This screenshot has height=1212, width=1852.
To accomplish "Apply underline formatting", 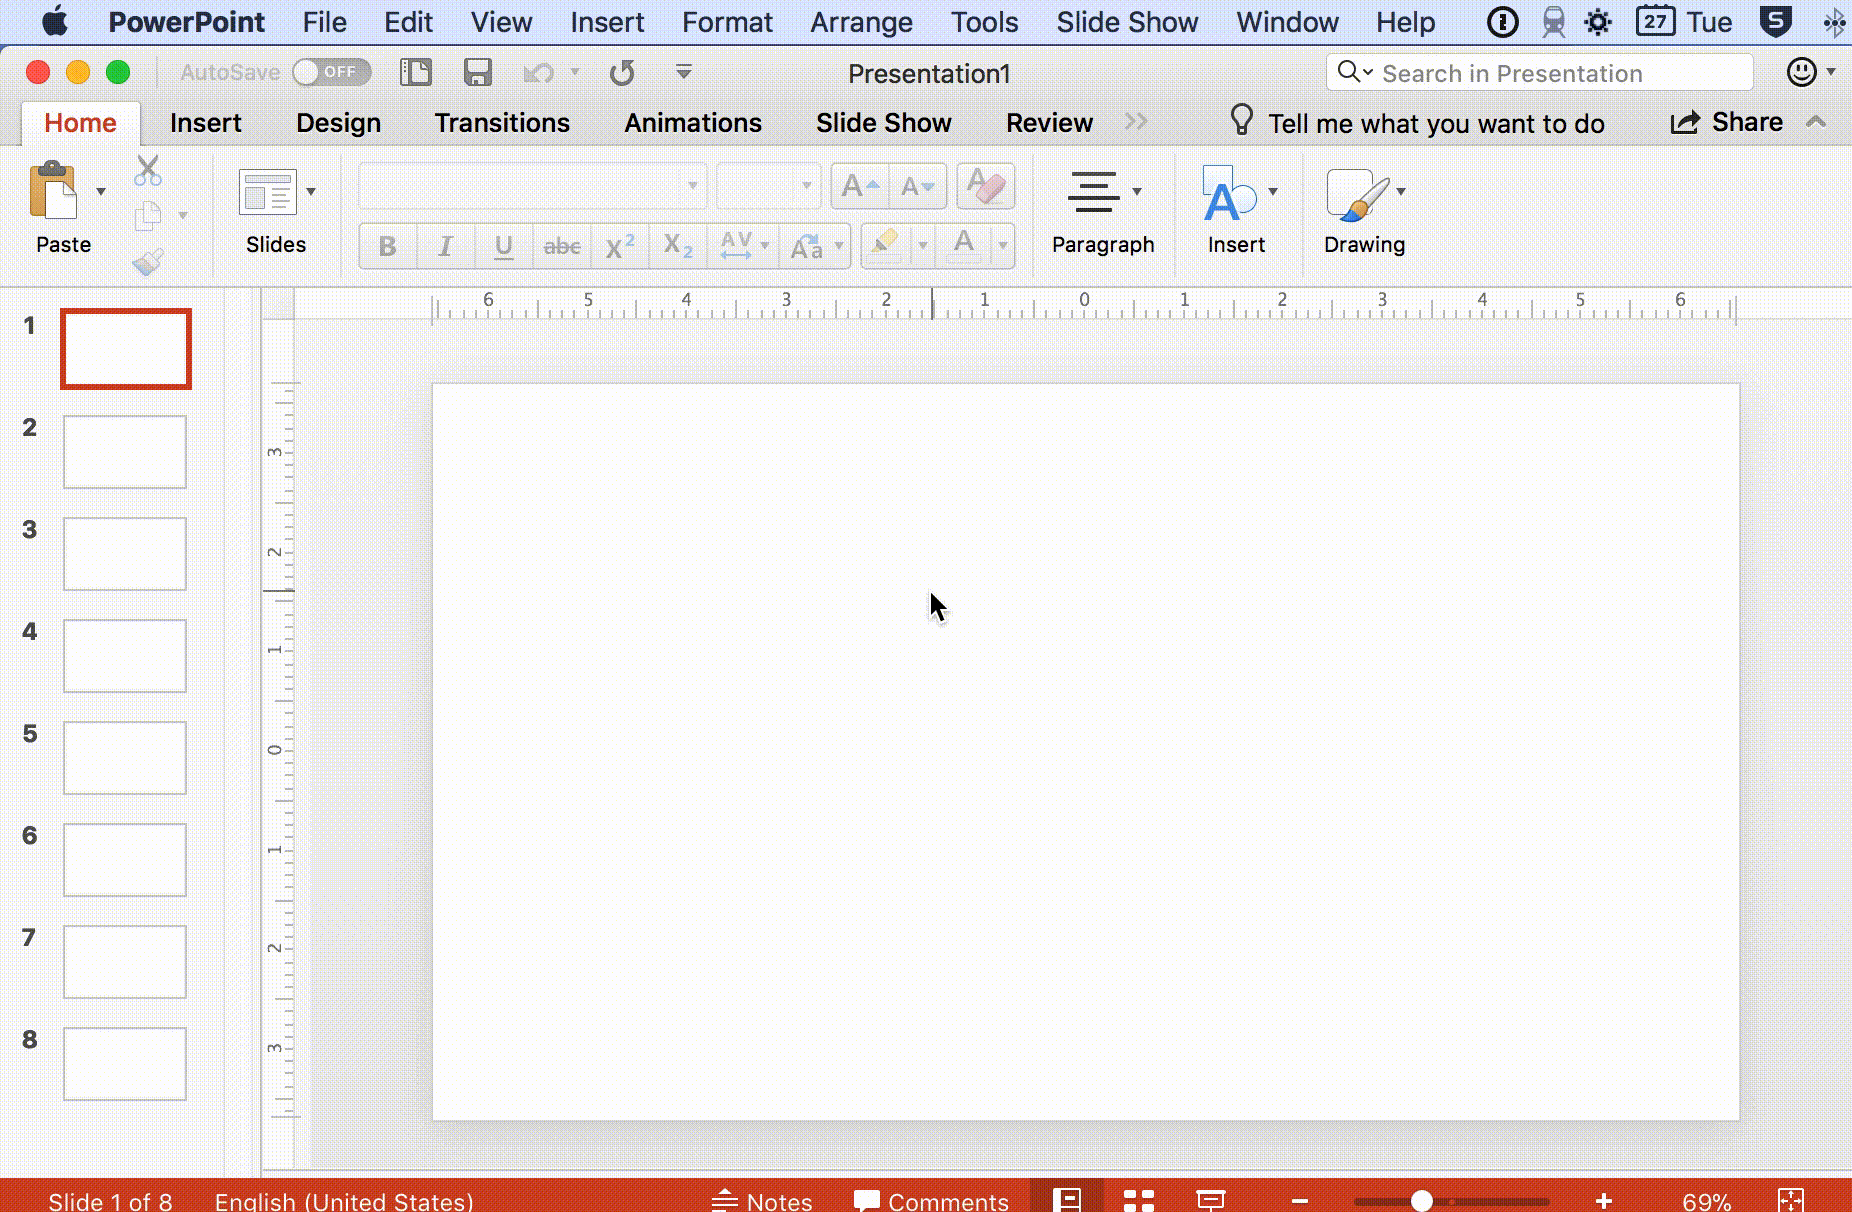I will (x=502, y=246).
